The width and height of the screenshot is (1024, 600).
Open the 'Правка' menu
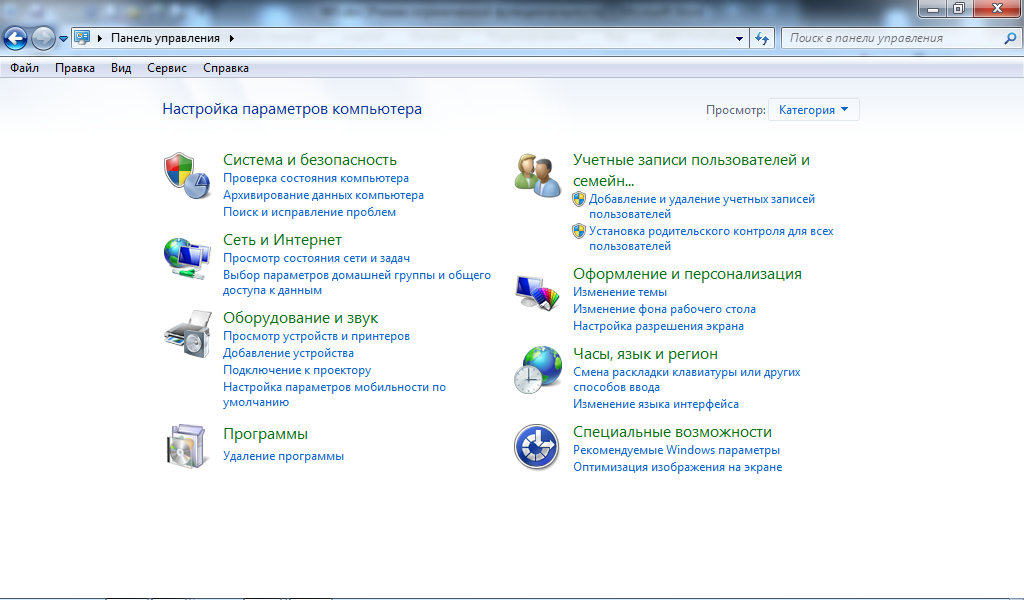pos(74,68)
